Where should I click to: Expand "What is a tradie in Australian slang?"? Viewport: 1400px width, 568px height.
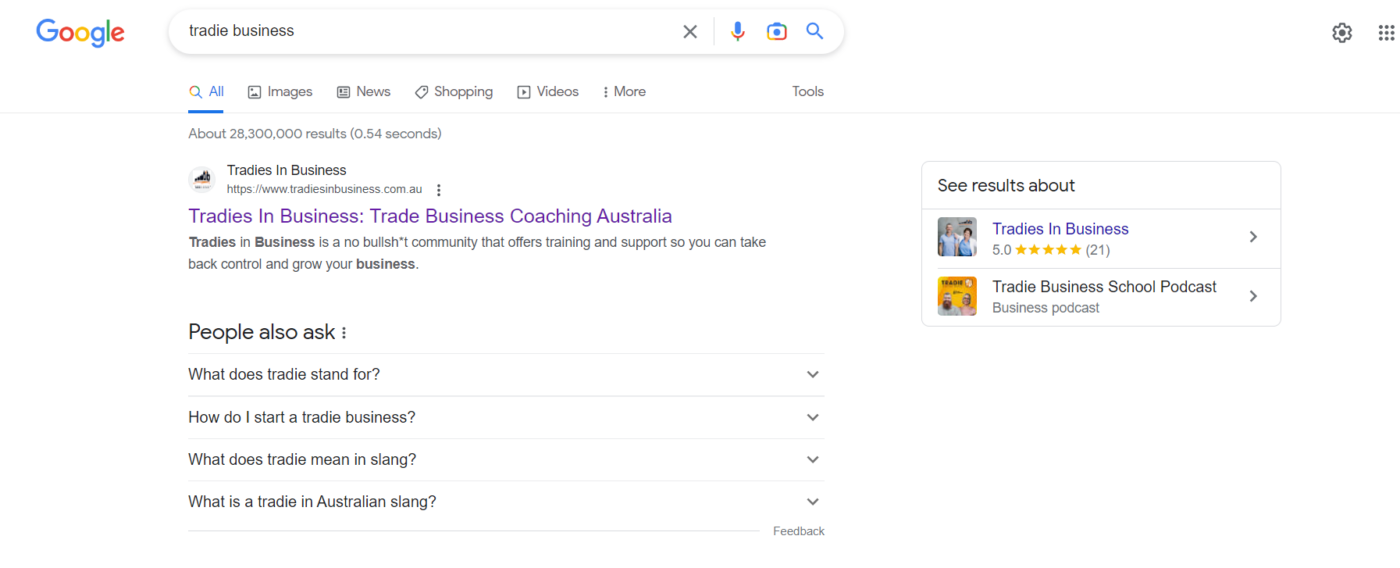click(812, 502)
